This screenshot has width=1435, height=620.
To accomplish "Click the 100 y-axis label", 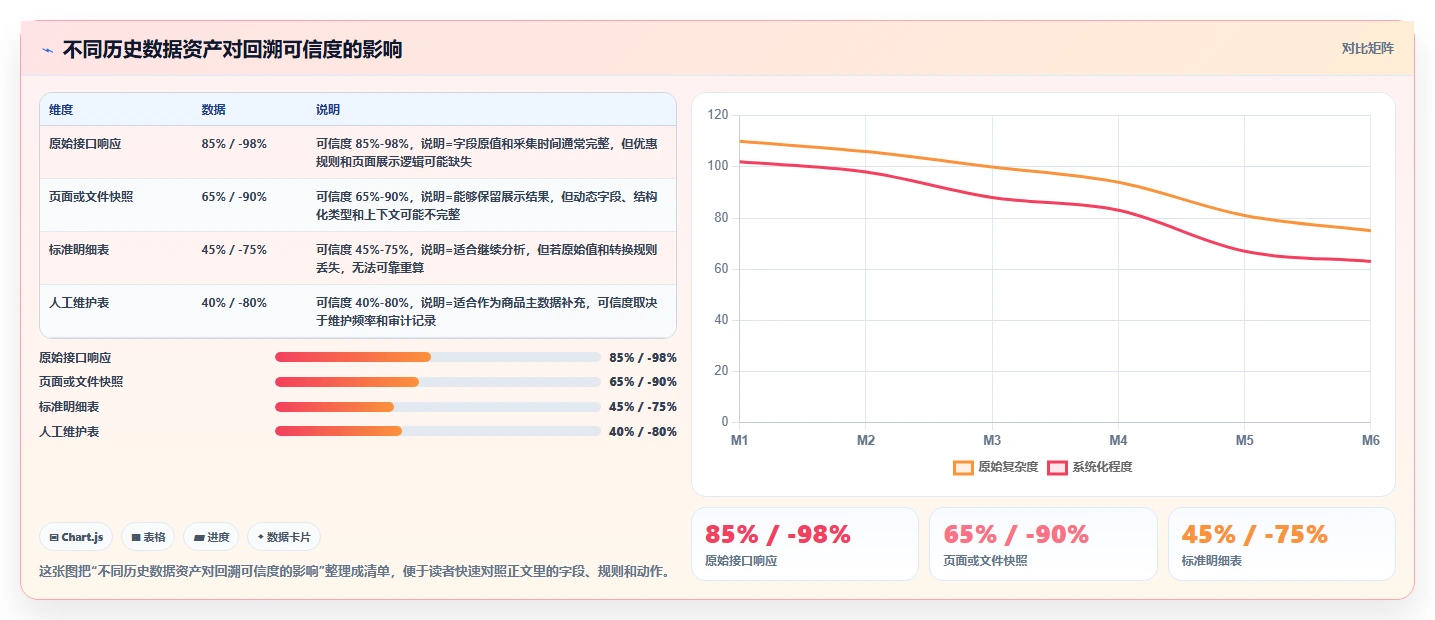I will pos(718,166).
